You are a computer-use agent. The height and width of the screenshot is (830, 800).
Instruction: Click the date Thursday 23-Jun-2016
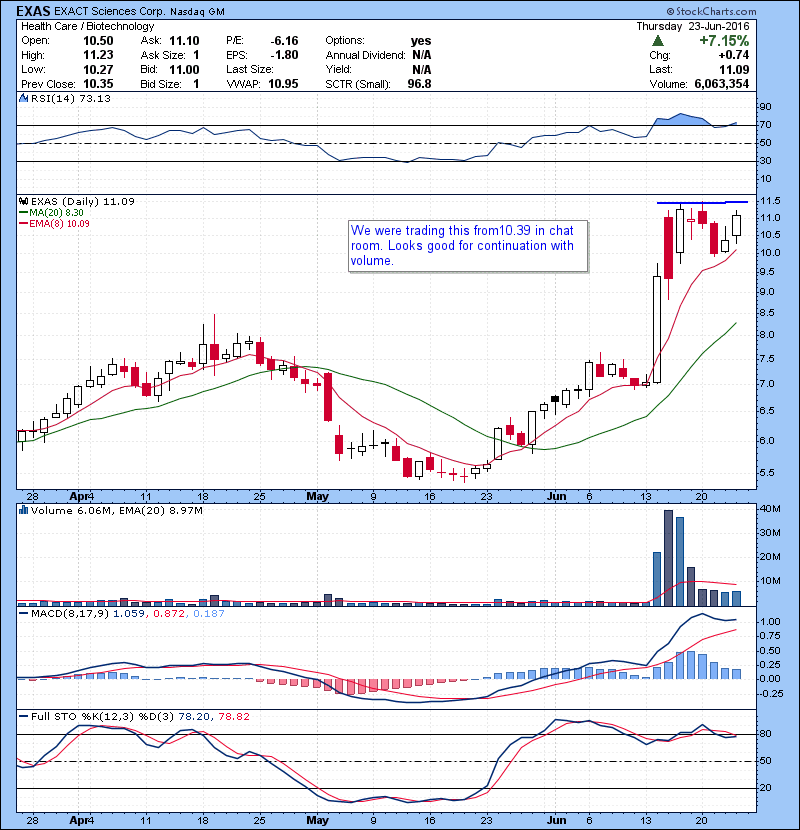pyautogui.click(x=693, y=26)
